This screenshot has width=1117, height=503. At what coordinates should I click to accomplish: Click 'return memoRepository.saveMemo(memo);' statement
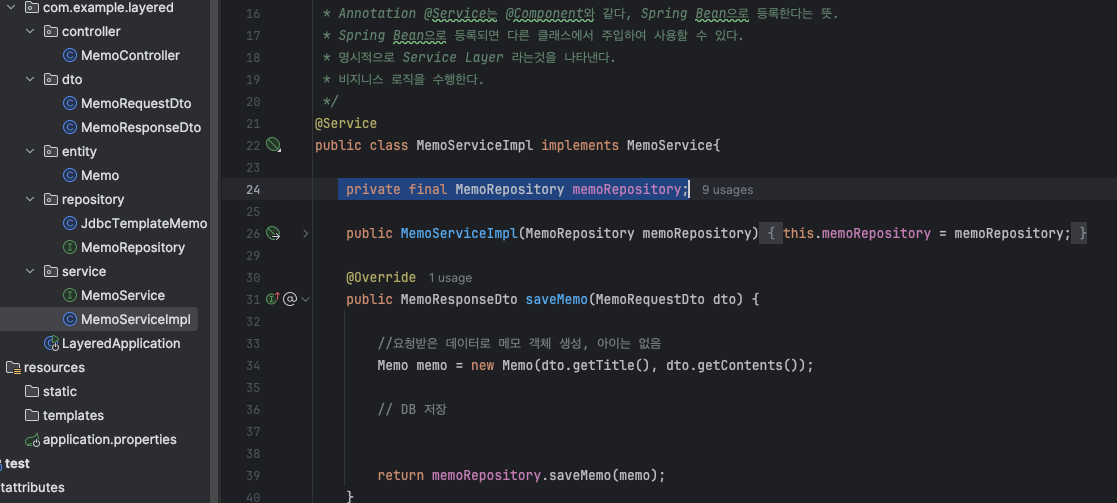coord(521,475)
